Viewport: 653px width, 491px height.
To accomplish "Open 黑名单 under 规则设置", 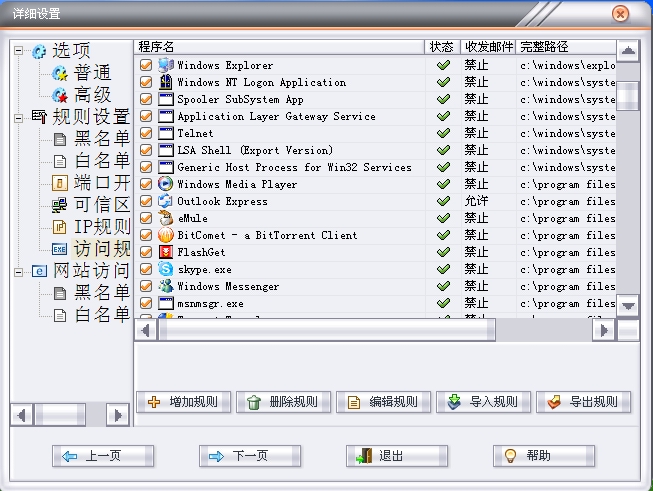I will [102, 139].
